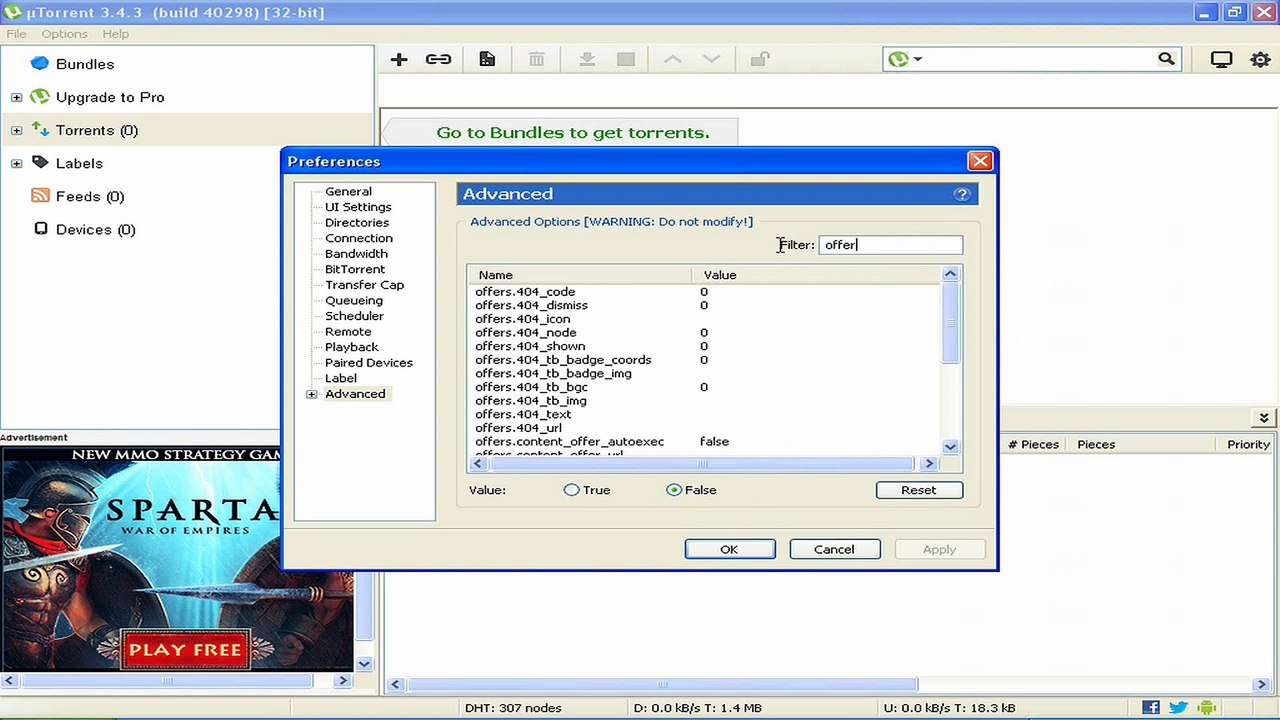Click the detail pane horizontal scrollbar thumb
Image resolution: width=1280 pixels, height=720 pixels.
point(662,684)
